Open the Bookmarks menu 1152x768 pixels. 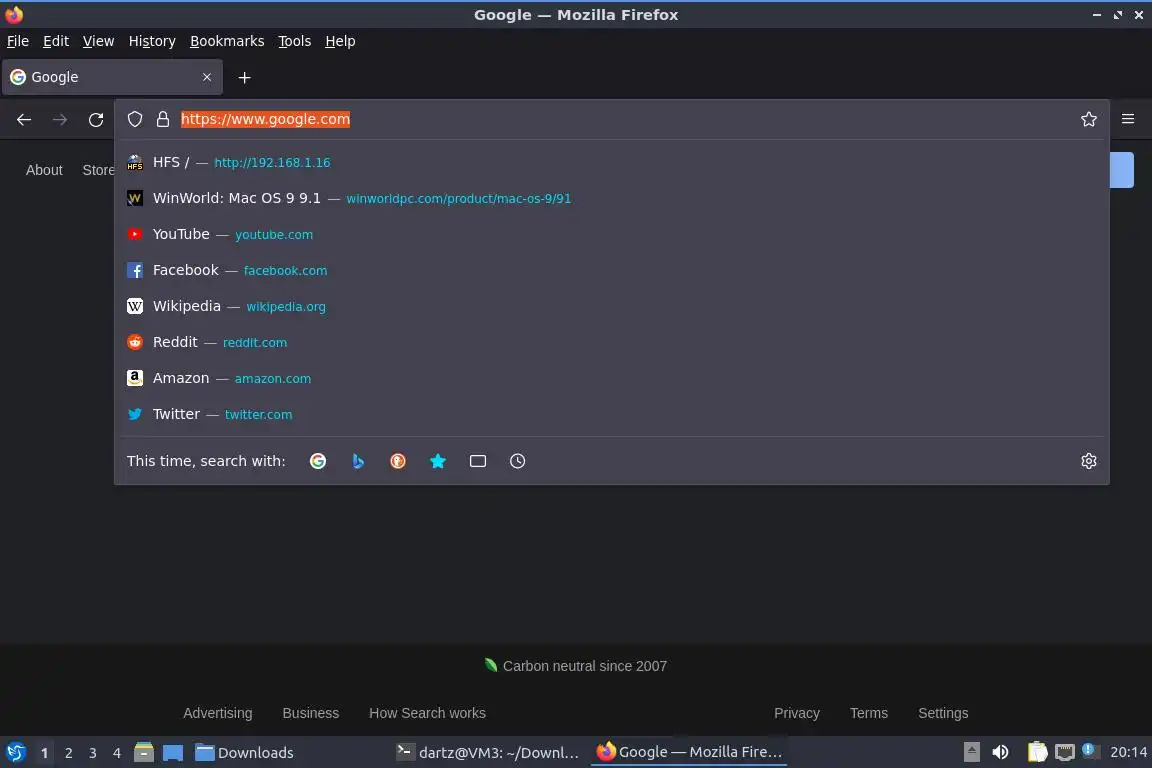[227, 41]
